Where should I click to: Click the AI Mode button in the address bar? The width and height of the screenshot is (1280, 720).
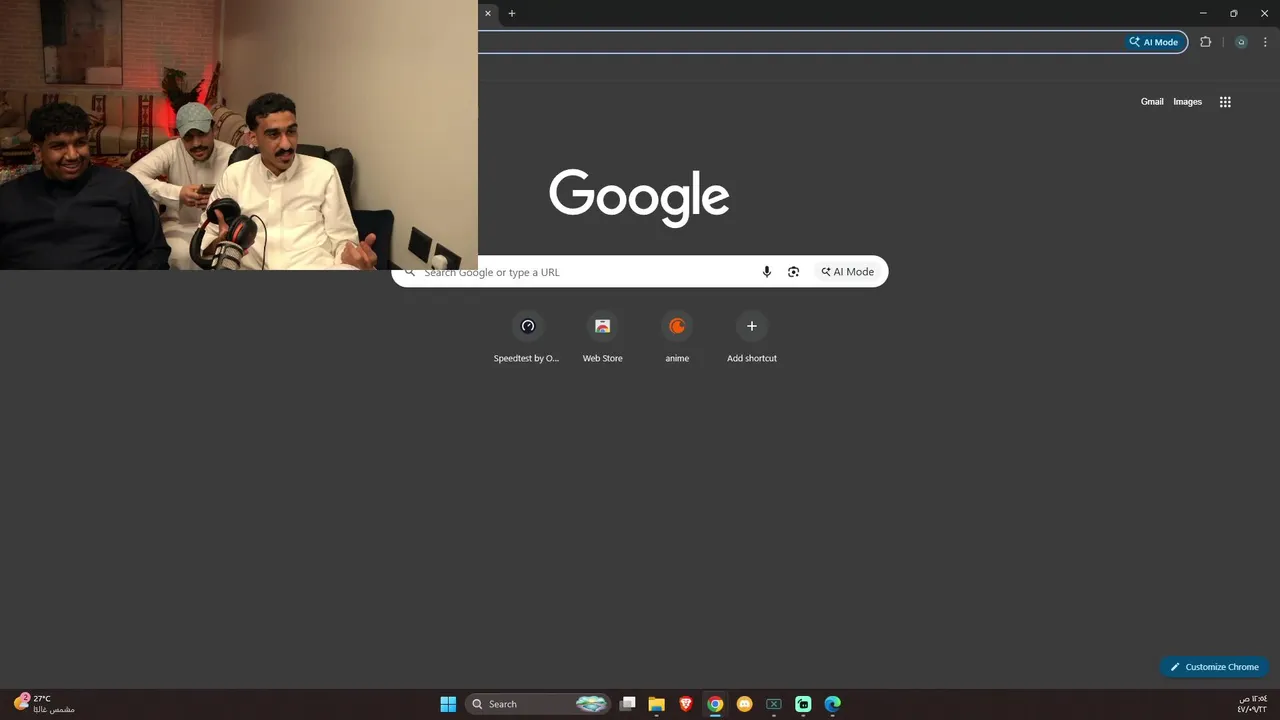[x=1154, y=42]
